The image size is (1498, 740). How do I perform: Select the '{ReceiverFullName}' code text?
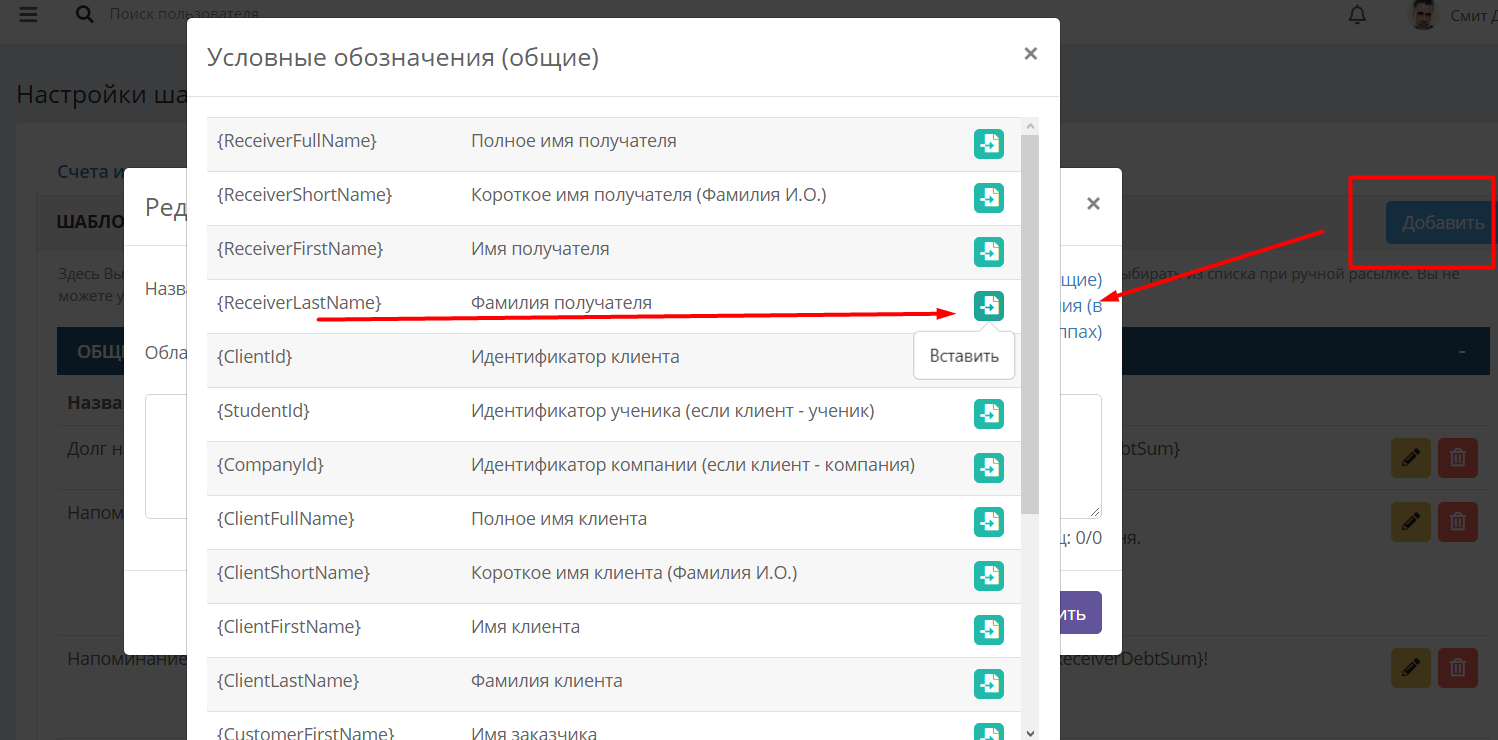tap(297, 142)
